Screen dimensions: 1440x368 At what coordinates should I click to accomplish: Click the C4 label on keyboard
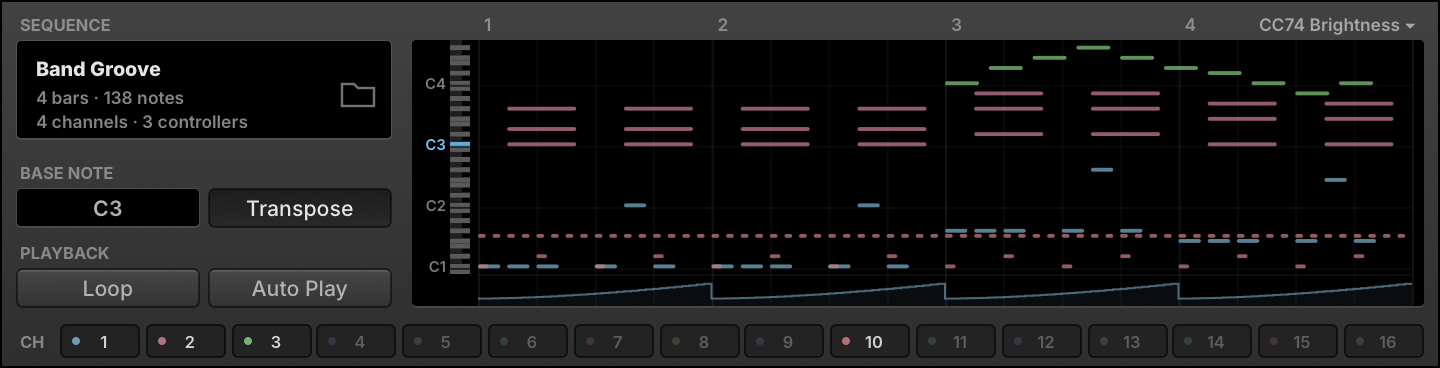[435, 84]
